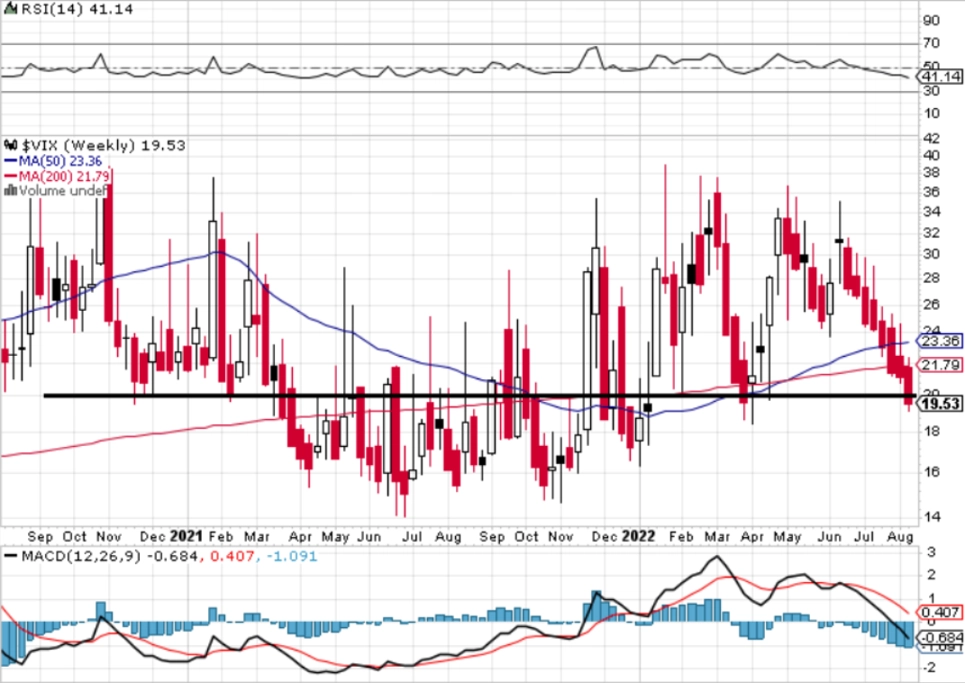Click the $VIX (Weekly) title text
Viewport: 965px width, 683px height.
[x=78, y=145]
